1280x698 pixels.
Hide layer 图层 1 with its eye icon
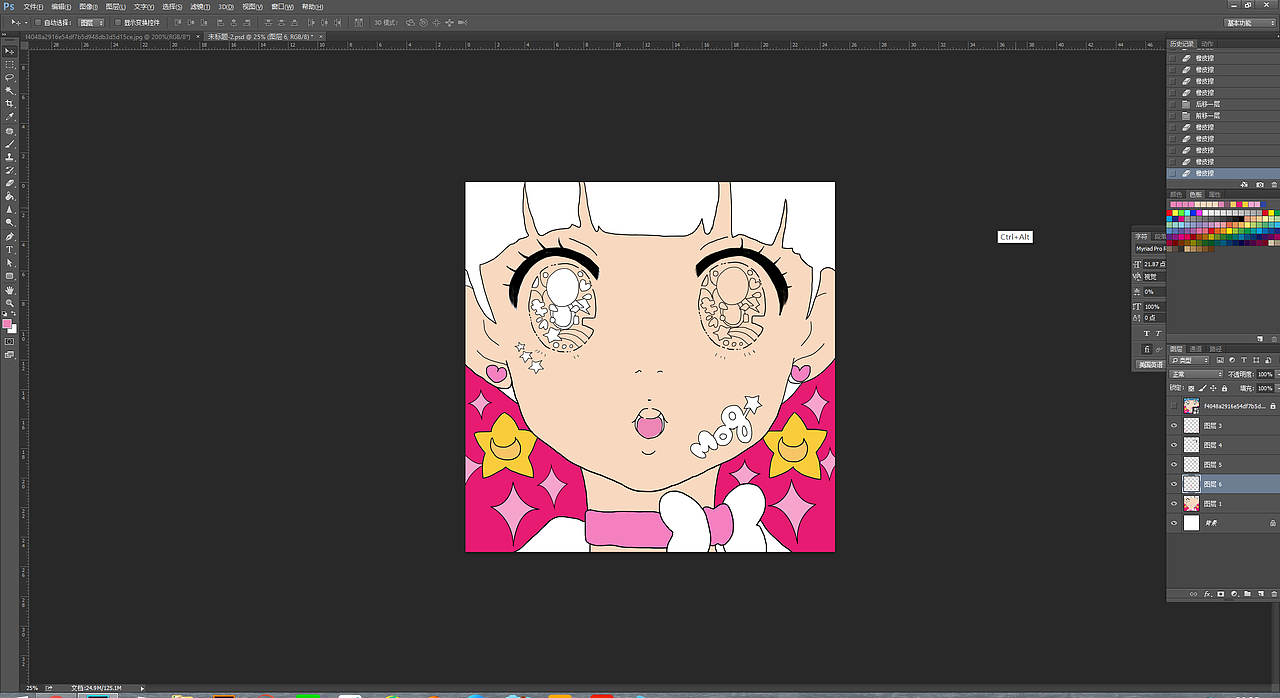1174,504
